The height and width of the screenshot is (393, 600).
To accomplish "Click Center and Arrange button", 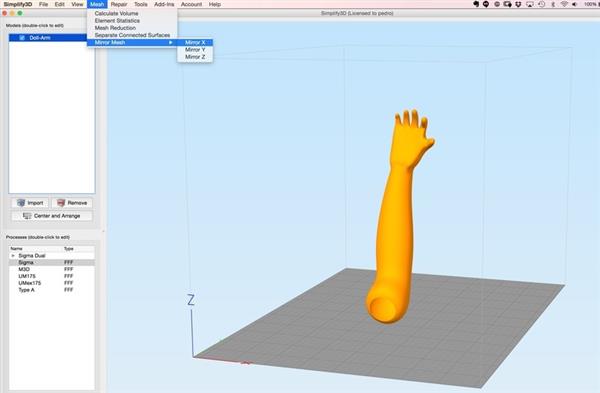I will tap(52, 216).
